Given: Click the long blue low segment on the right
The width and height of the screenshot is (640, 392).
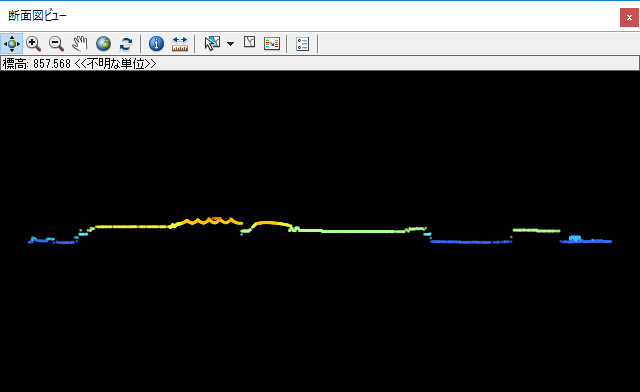Looking at the screenshot, I should 470,242.
